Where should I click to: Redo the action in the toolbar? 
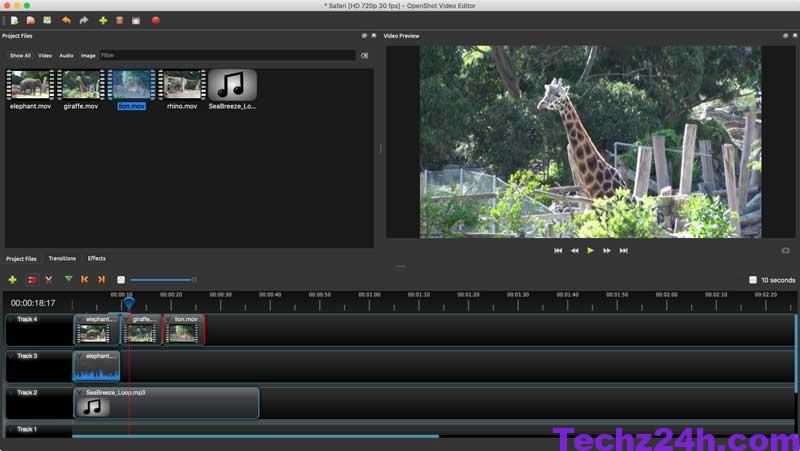pos(84,20)
